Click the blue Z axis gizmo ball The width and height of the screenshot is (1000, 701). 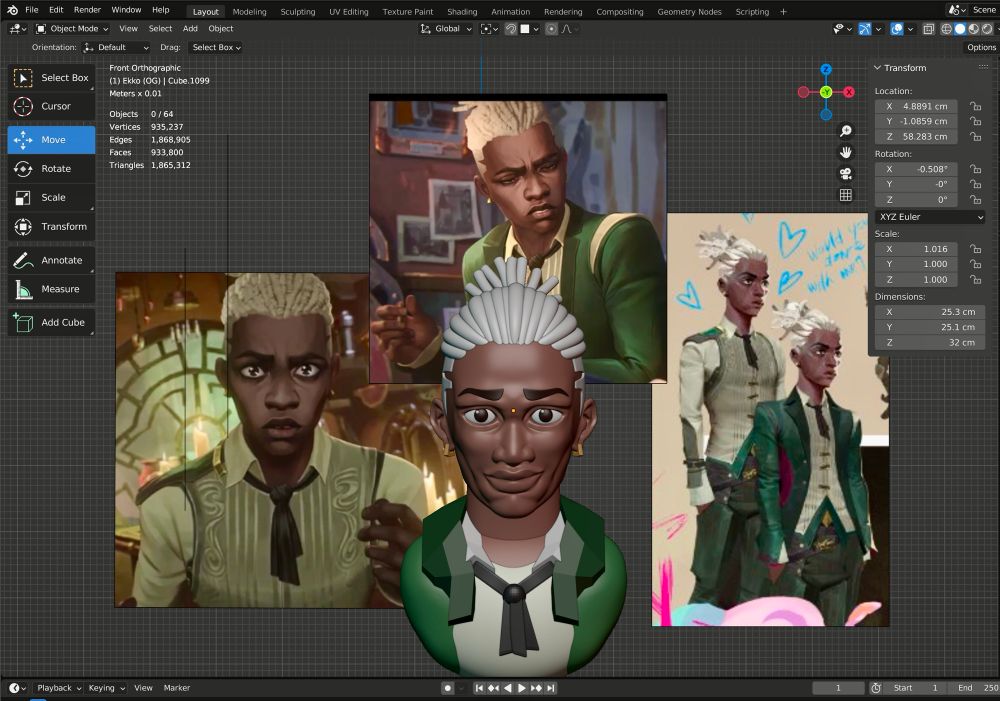826,70
